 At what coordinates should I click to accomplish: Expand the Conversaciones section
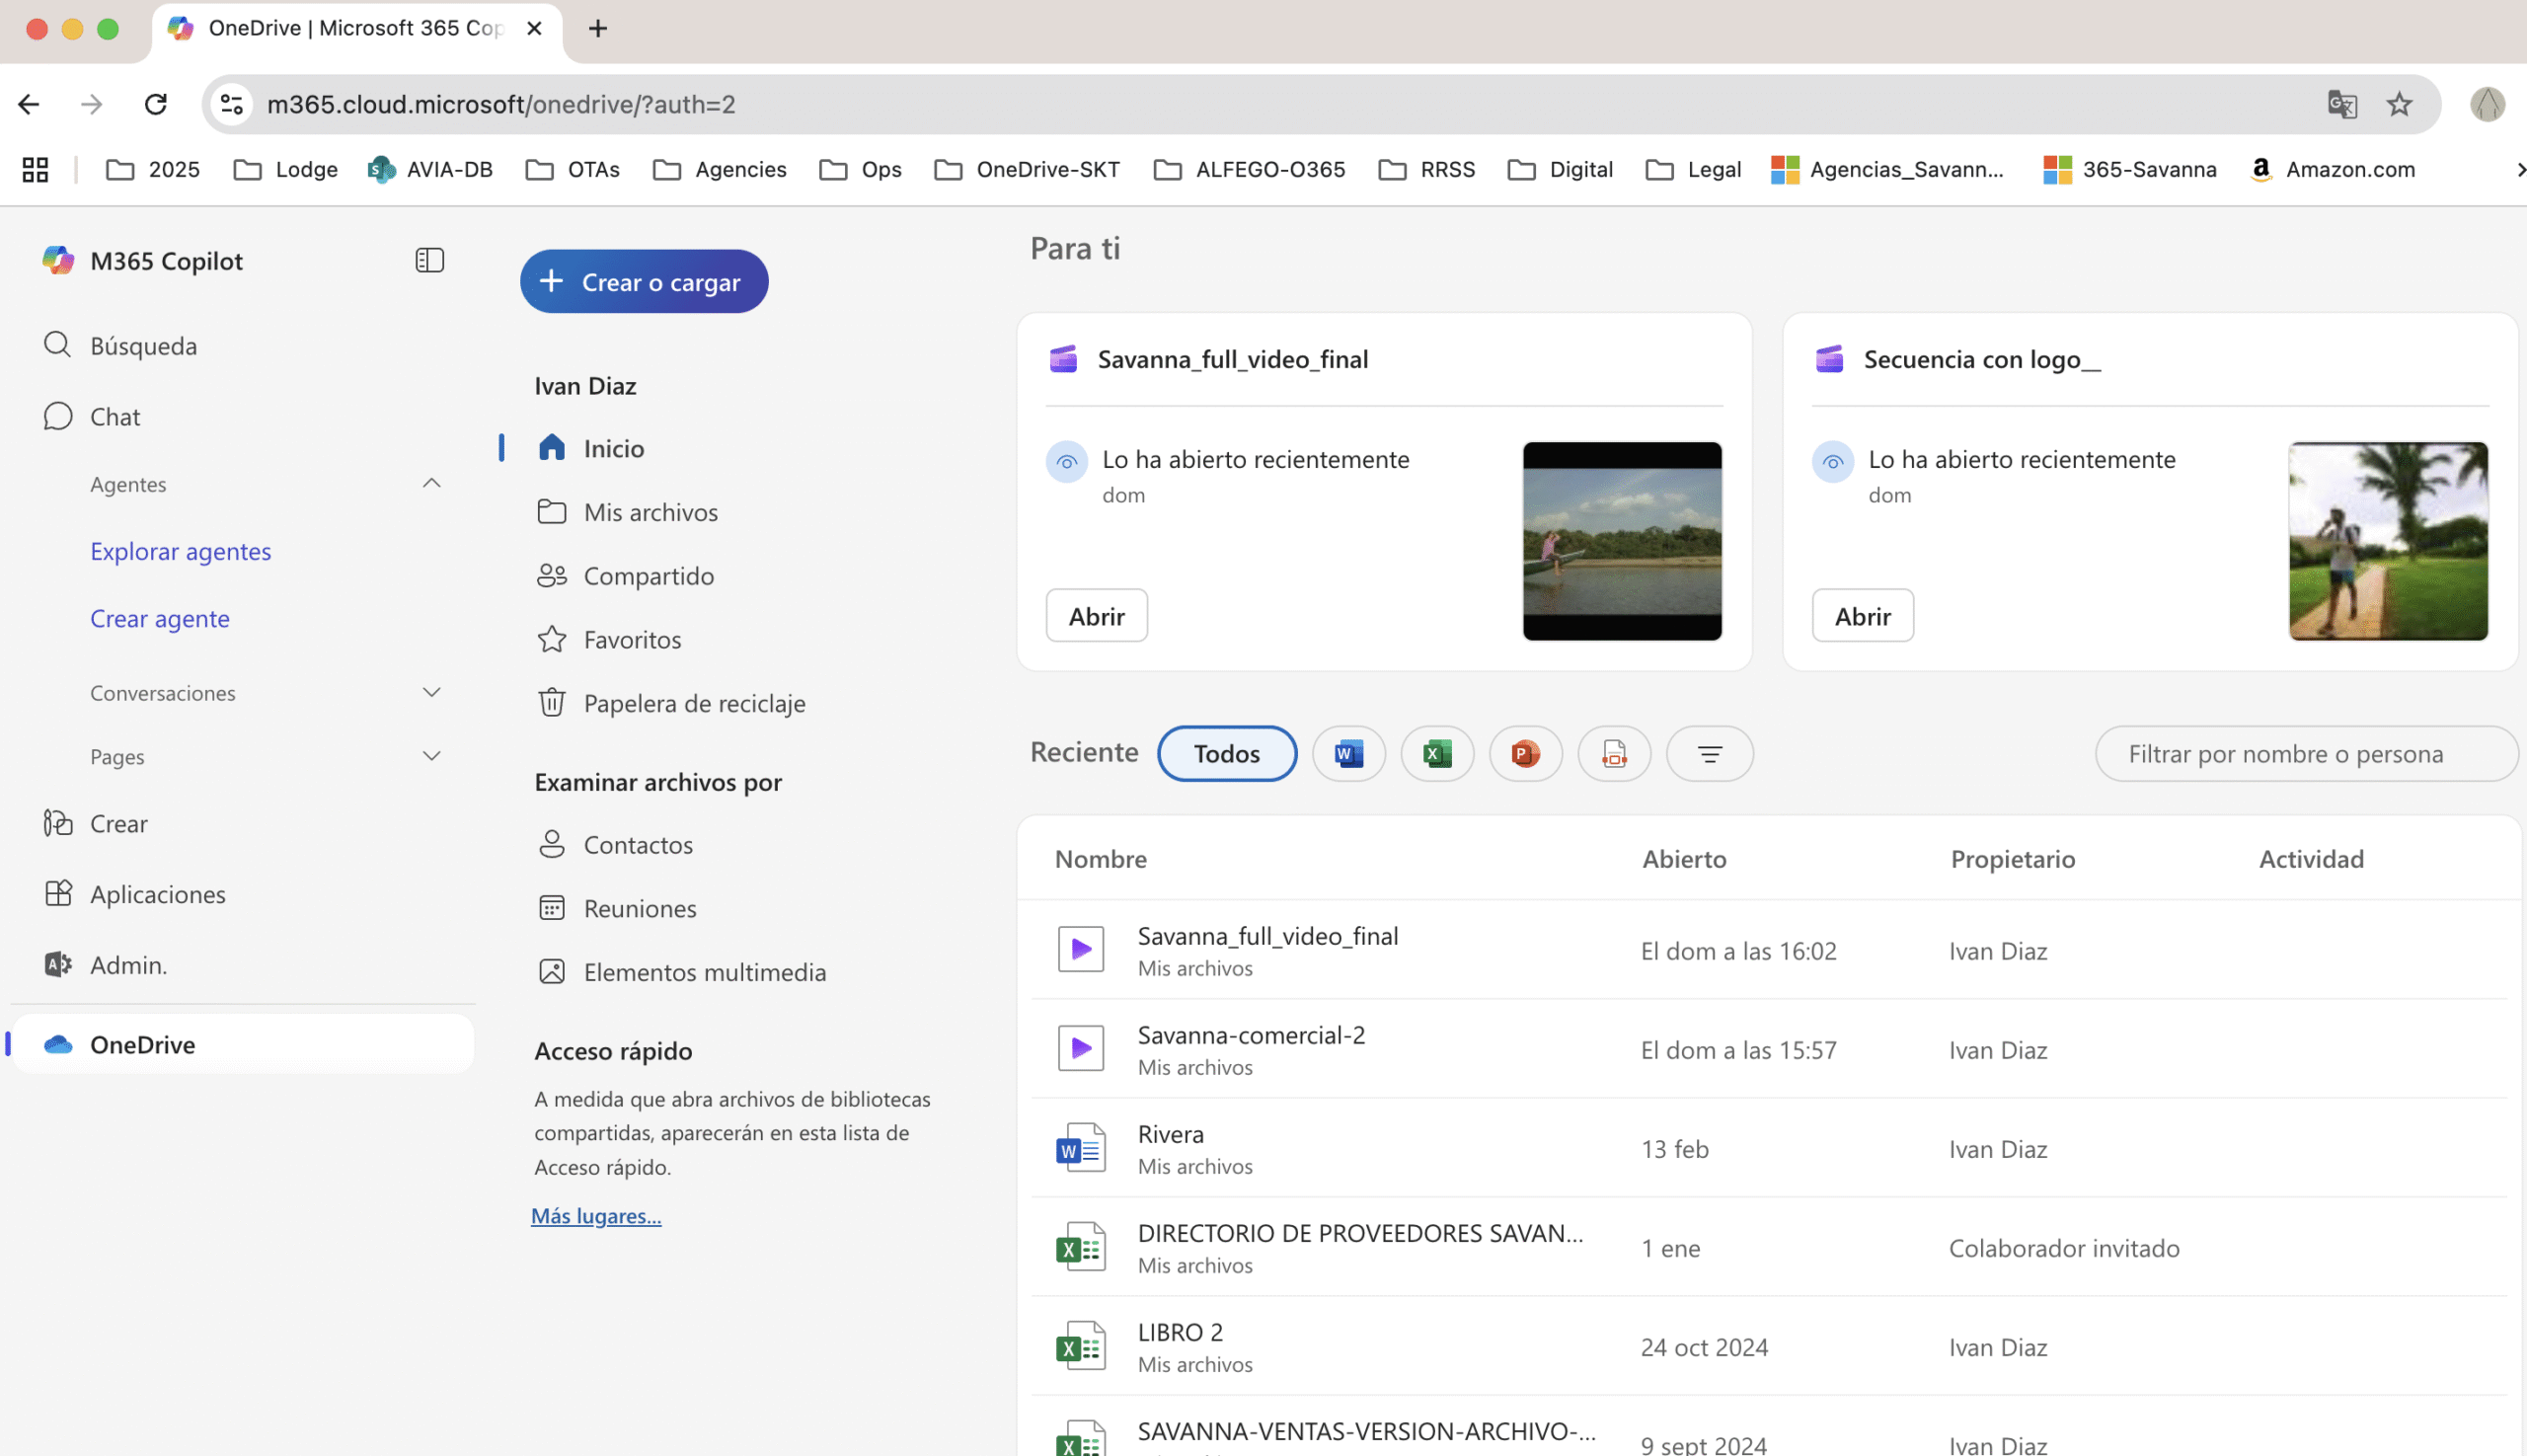pos(431,692)
